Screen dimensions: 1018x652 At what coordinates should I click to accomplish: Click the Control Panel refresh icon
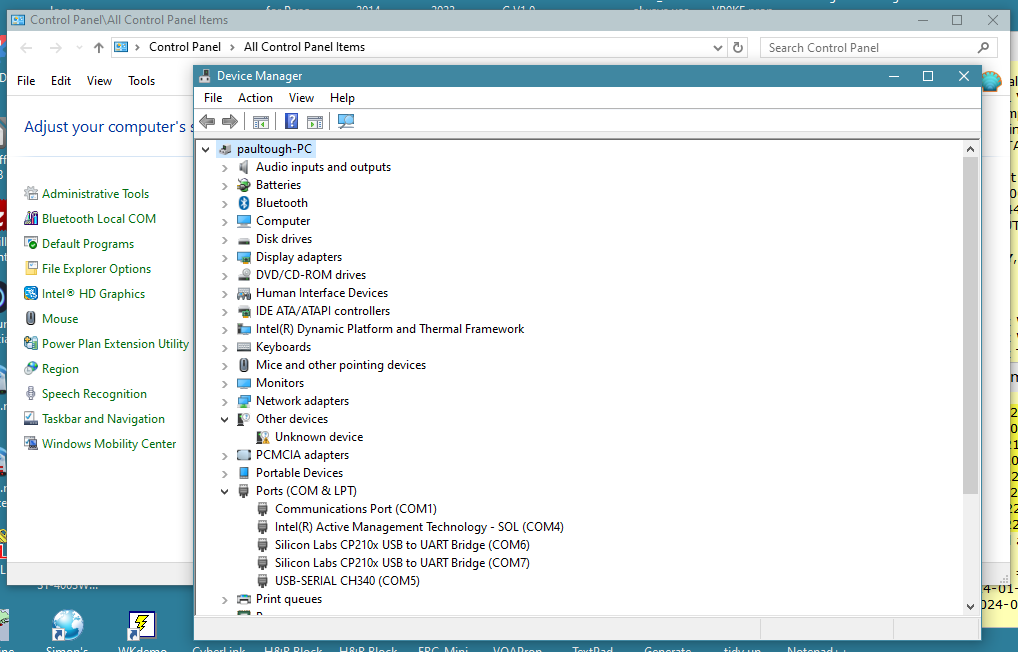(738, 47)
